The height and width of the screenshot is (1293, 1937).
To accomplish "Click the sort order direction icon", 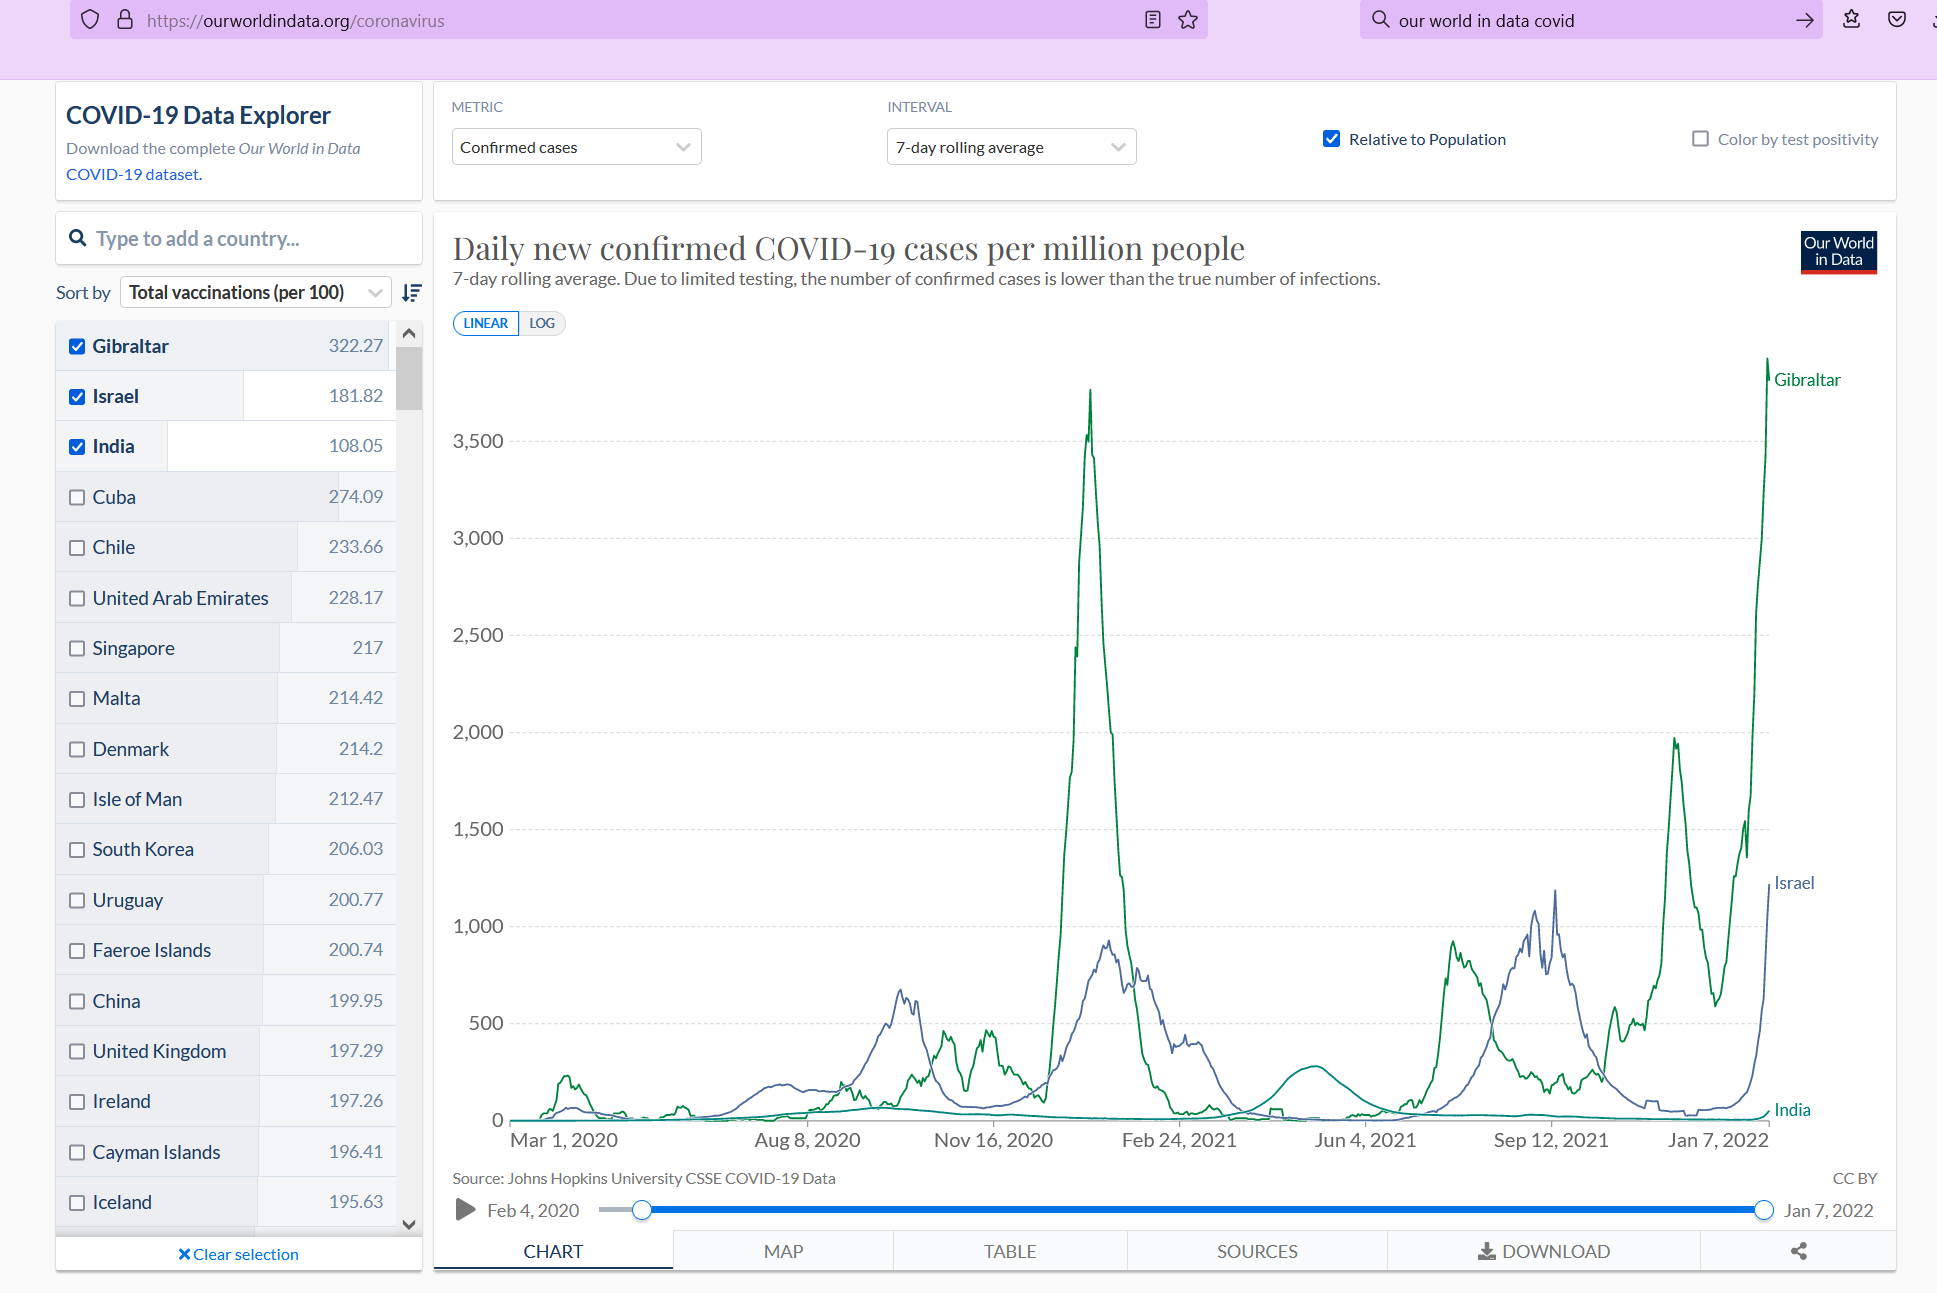I will click(x=411, y=293).
